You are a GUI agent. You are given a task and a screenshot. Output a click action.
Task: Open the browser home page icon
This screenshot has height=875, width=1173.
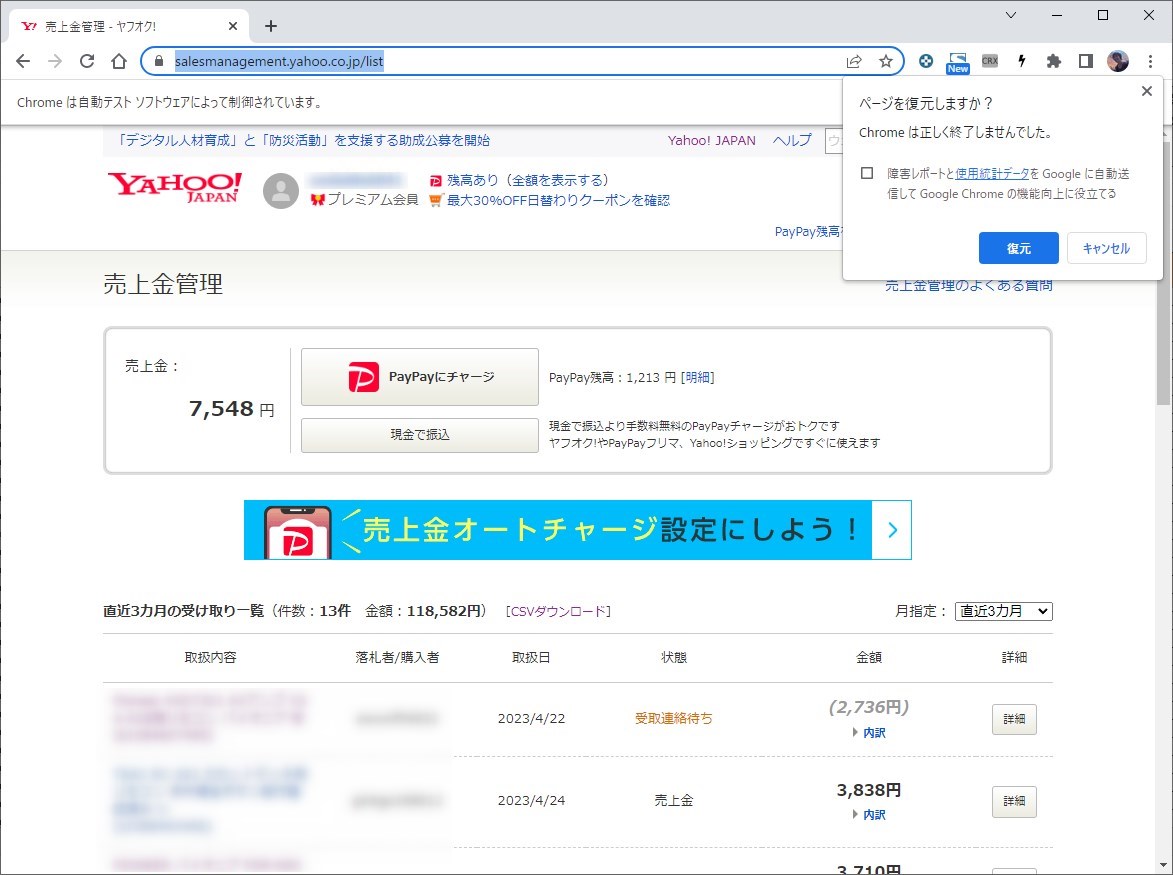tap(119, 61)
